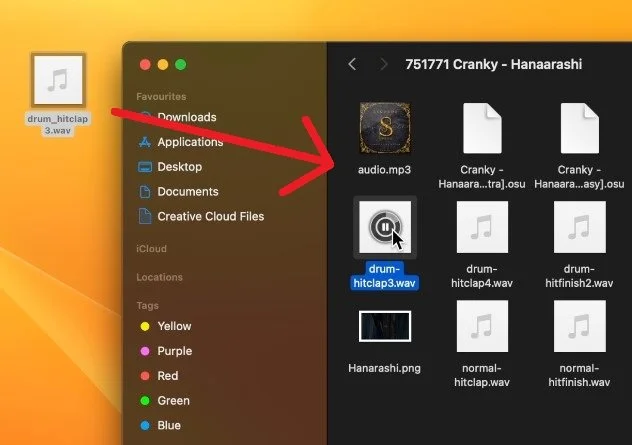Open Applications in Finder sidebar

click(x=190, y=142)
